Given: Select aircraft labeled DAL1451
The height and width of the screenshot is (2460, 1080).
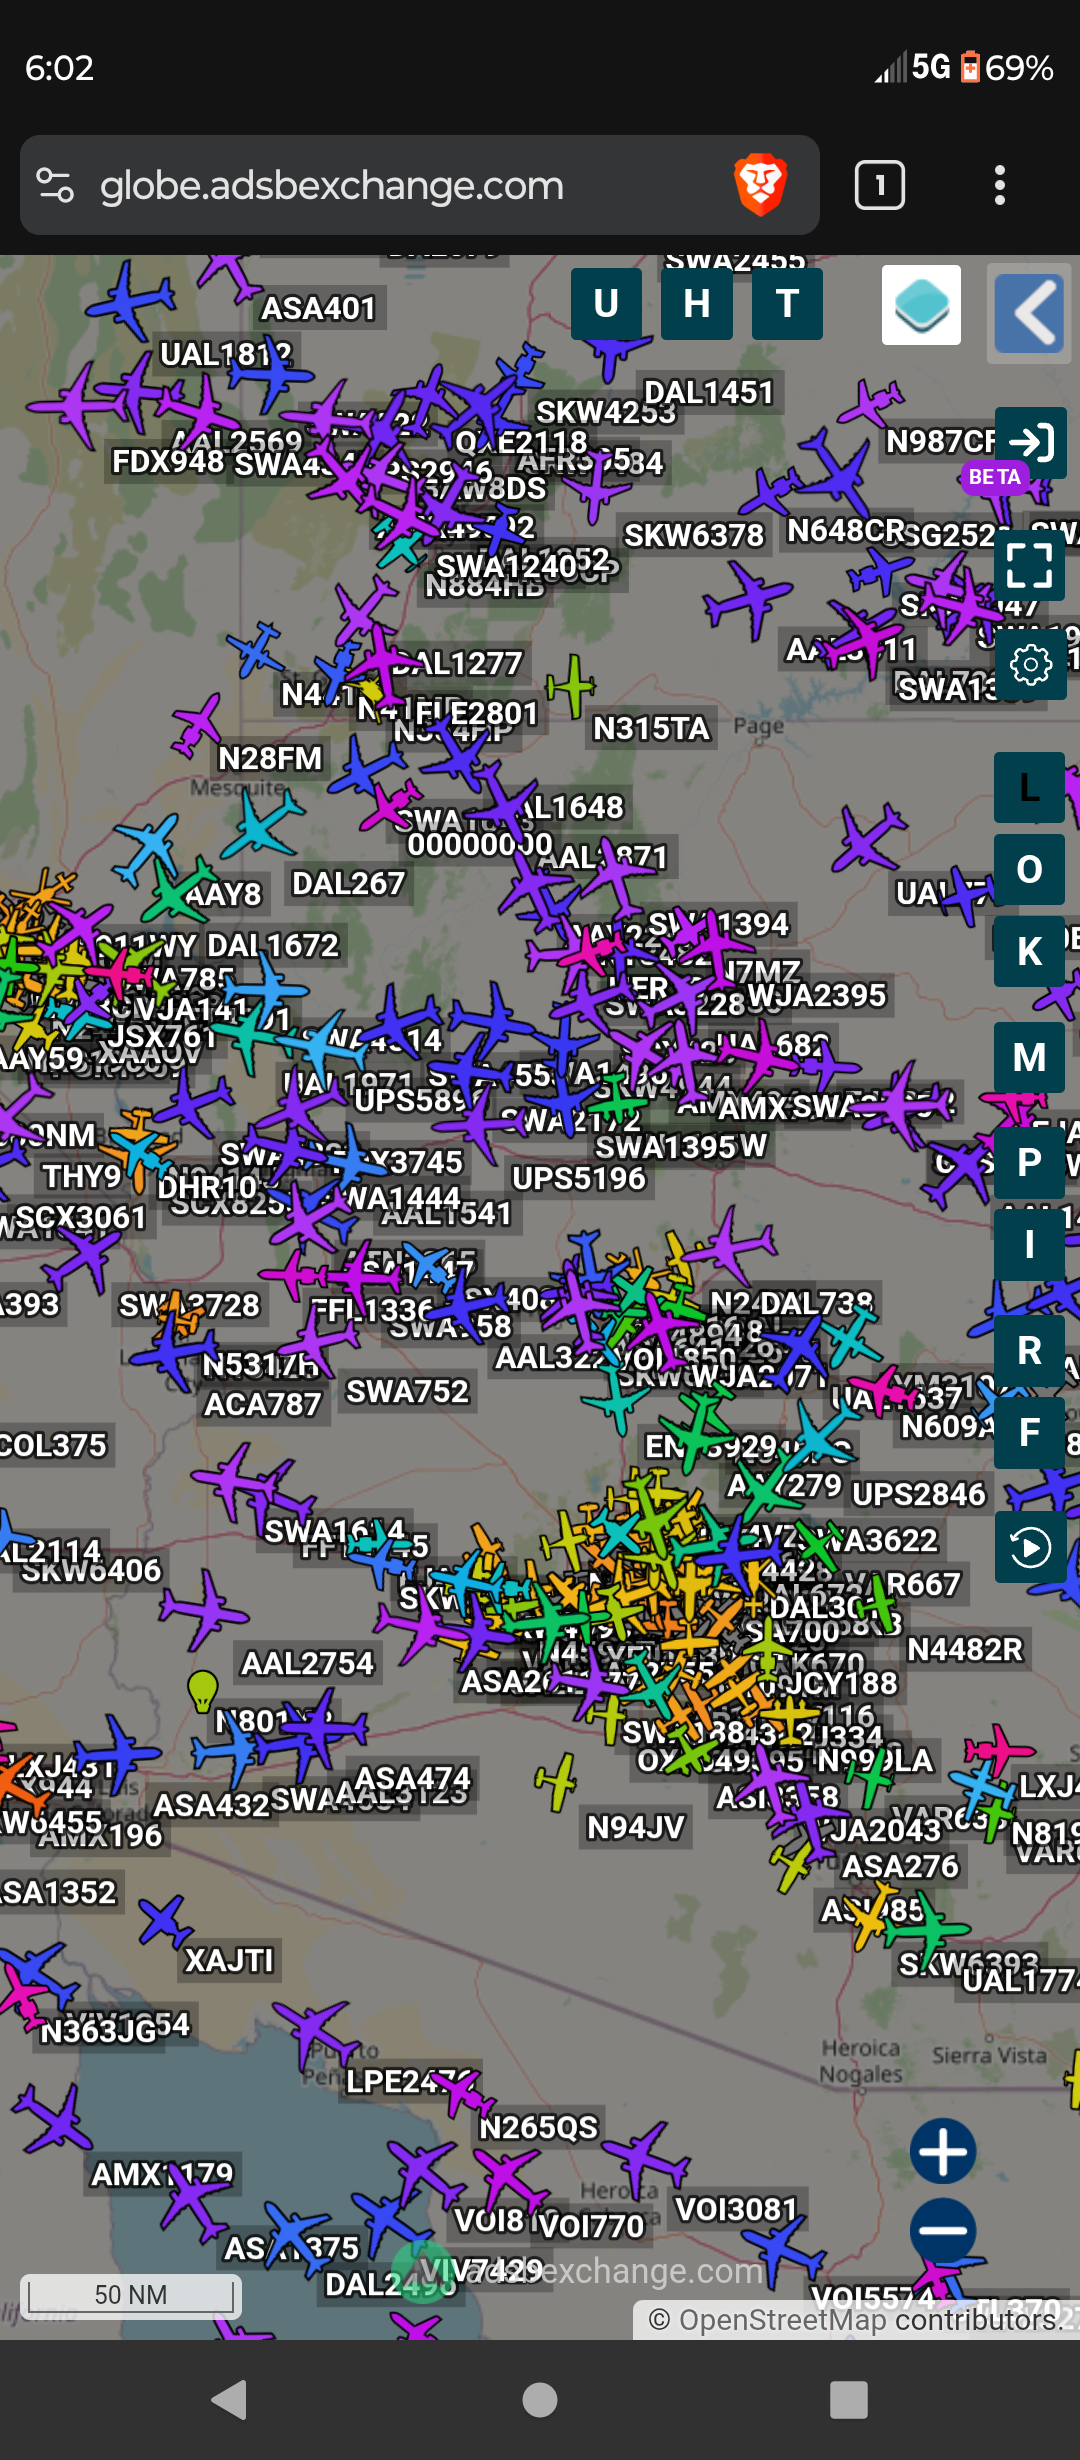Looking at the screenshot, I should (x=709, y=392).
